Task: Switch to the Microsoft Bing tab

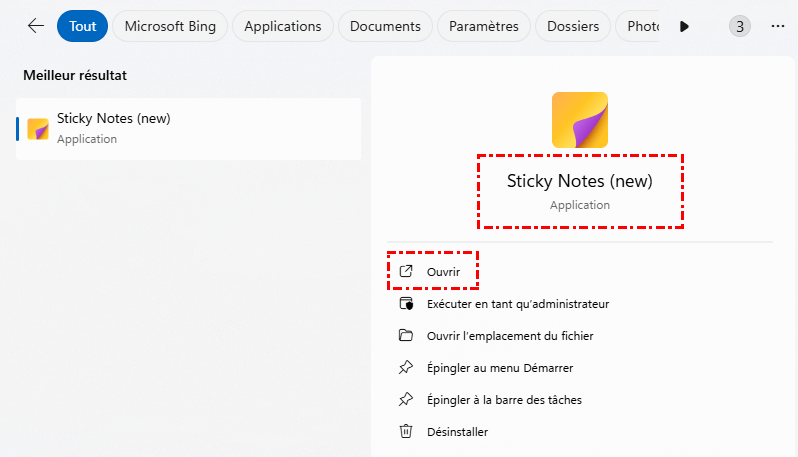Action: (169, 26)
